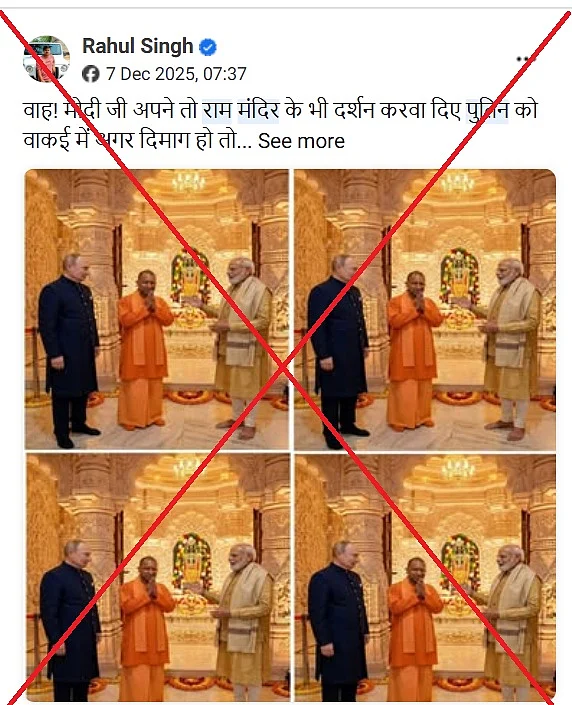Open the three-dot post options menu

pyautogui.click(x=525, y=59)
